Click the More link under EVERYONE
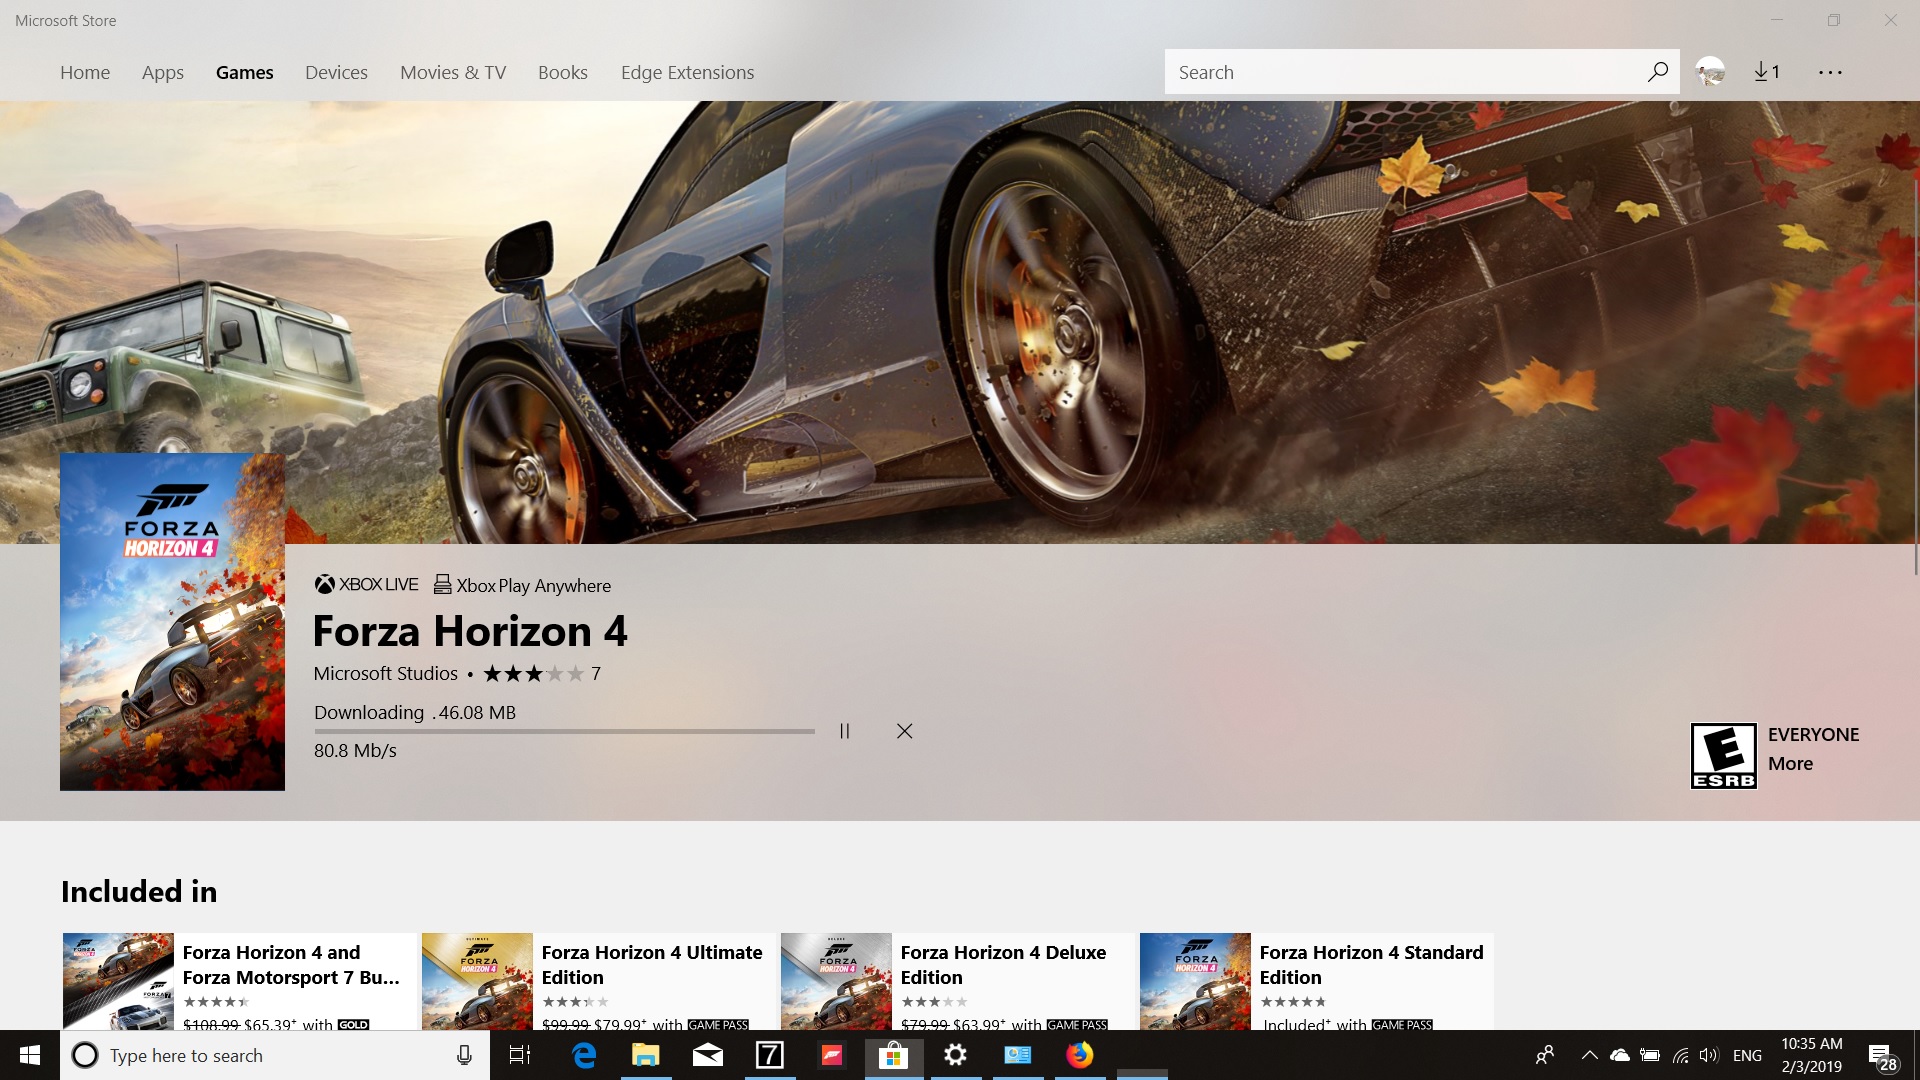 point(1790,763)
